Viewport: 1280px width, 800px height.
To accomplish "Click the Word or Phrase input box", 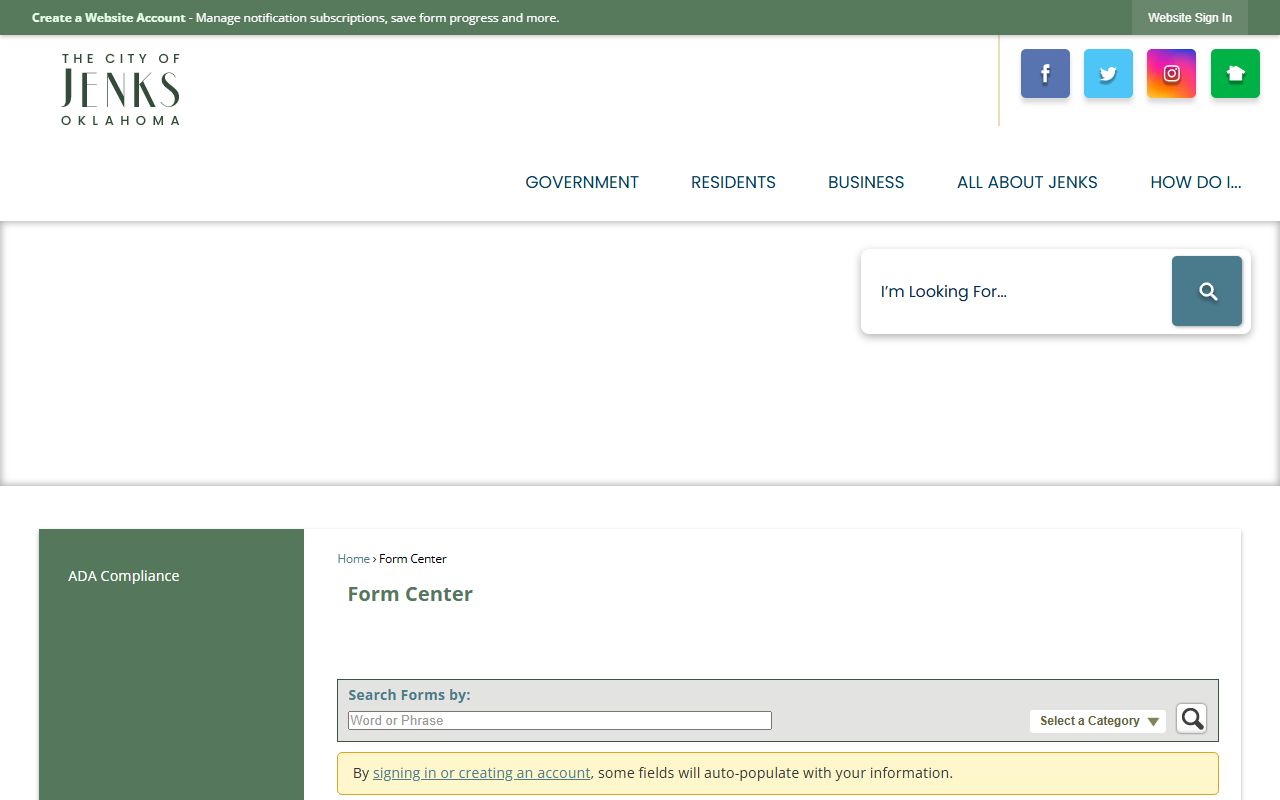I will 559,720.
